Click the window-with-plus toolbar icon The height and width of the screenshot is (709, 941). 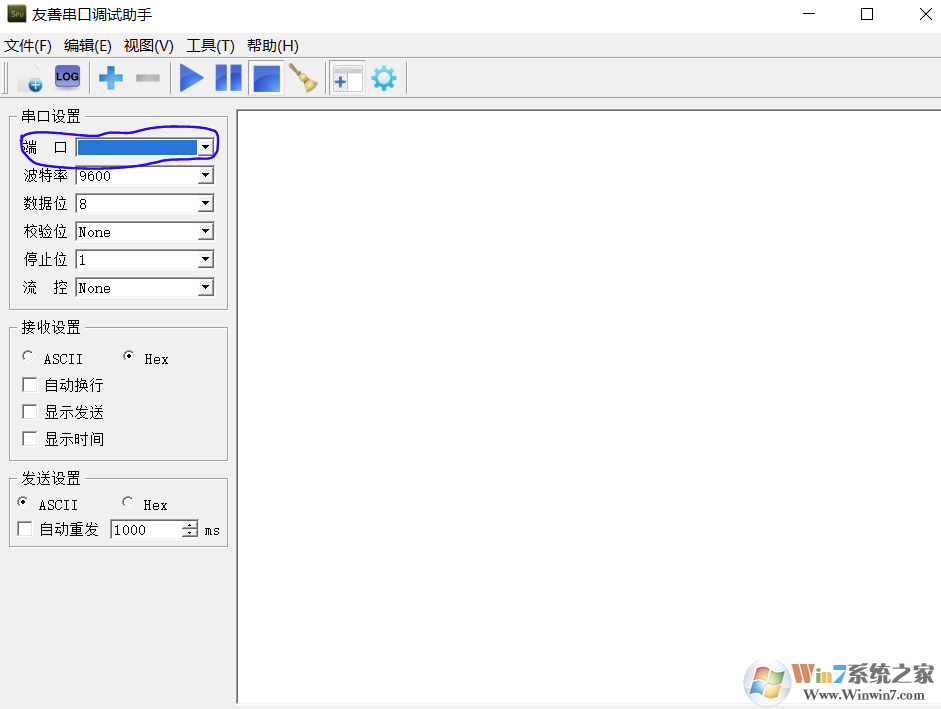pos(347,78)
